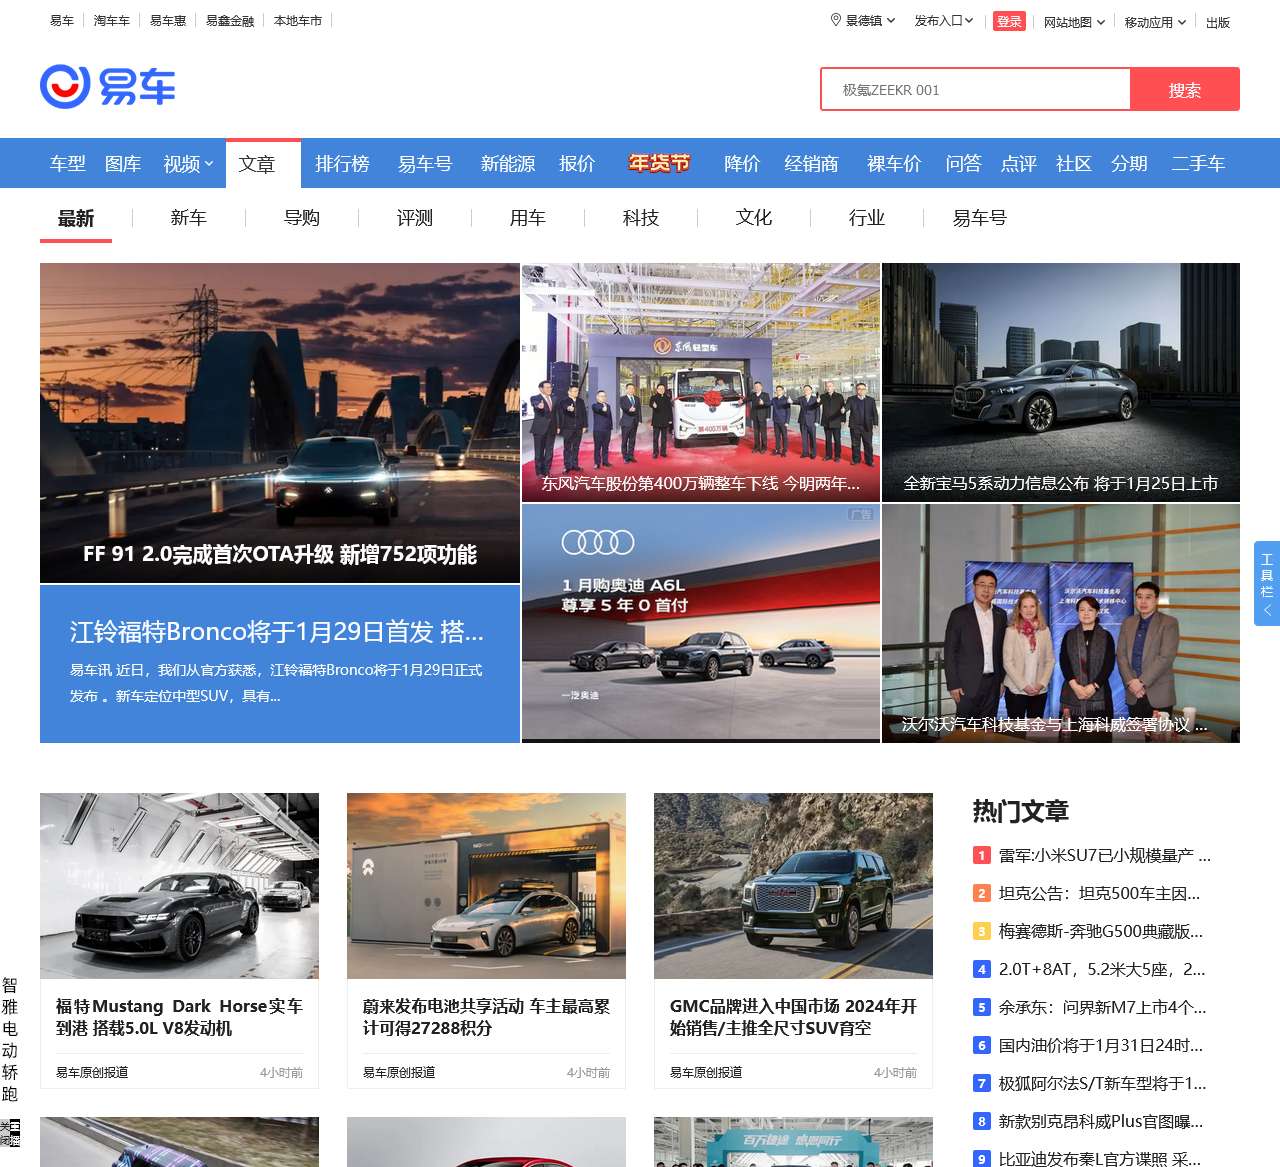
Task: Open 蔚来发布电池共享活动 article title
Action: click(486, 1017)
